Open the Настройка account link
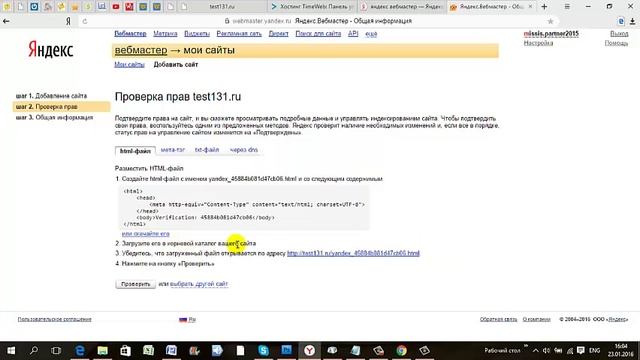This screenshot has height=360, width=640. (x=538, y=43)
